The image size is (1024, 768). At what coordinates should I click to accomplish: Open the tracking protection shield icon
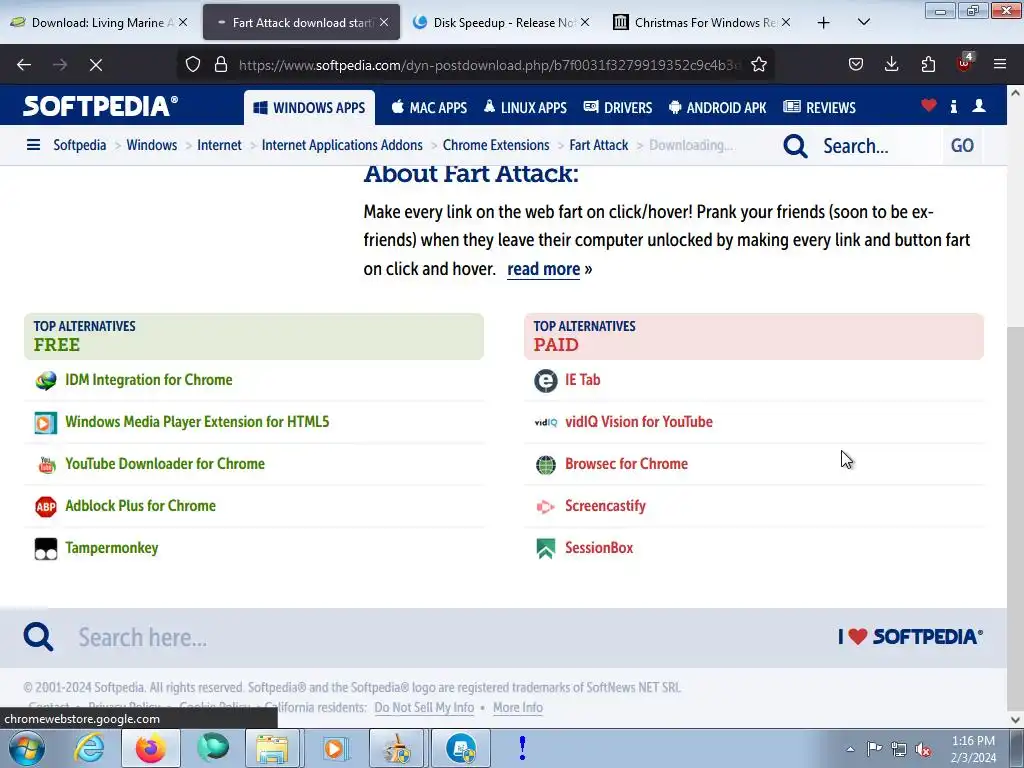coord(193,65)
